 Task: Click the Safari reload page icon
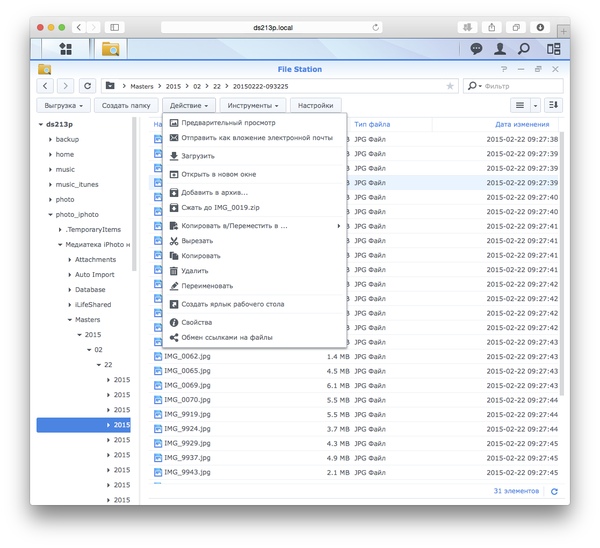click(375, 28)
